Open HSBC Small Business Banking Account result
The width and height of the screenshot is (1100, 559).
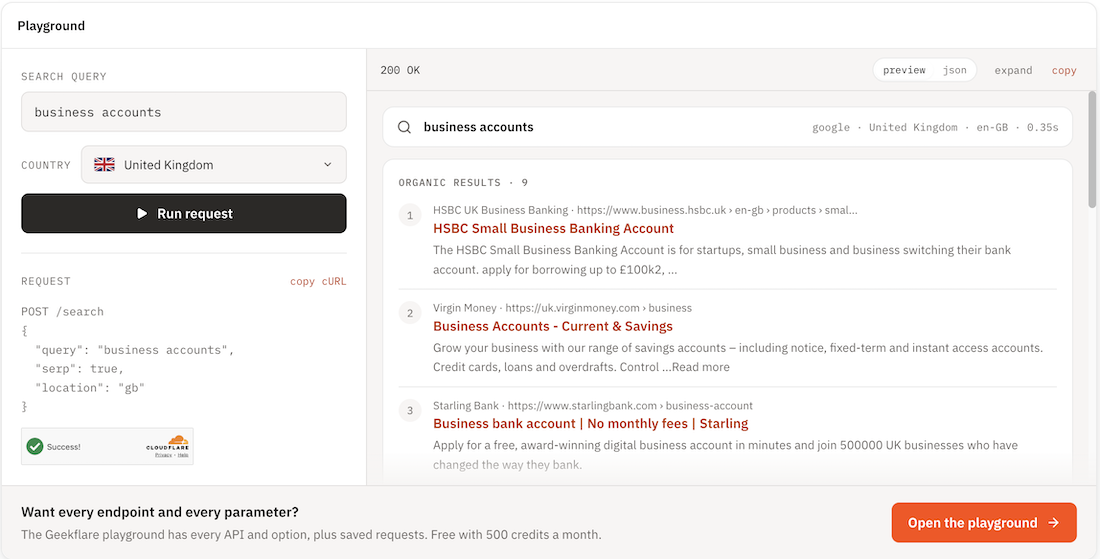(x=553, y=229)
